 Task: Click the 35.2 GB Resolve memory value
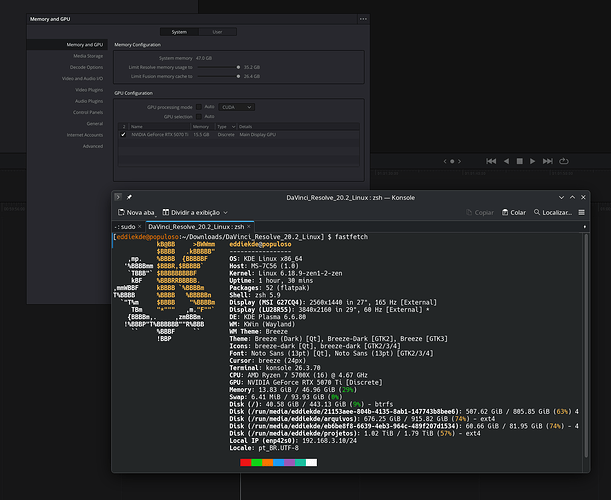click(252, 67)
